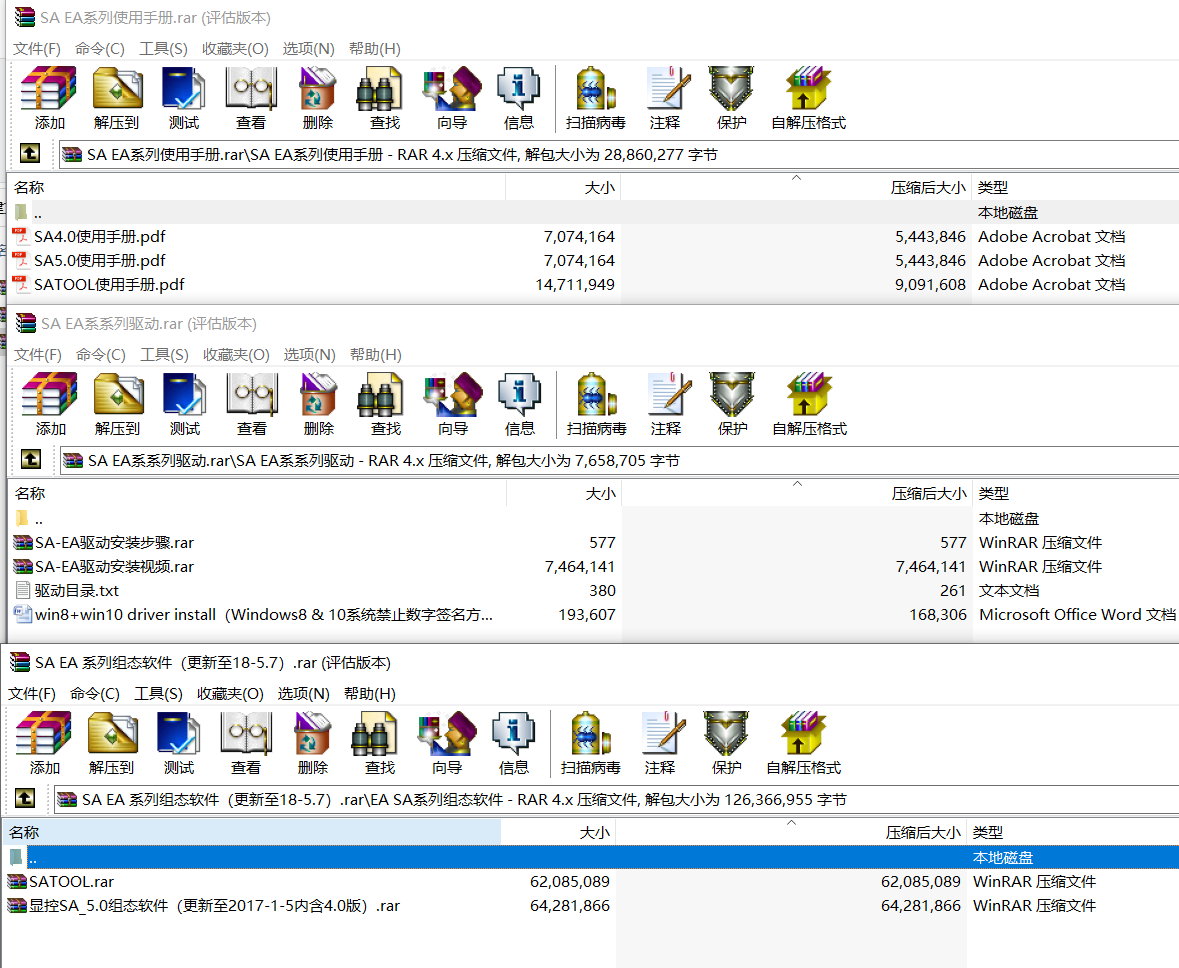Open 帮助(H) menu in the 组态软件 window
This screenshot has height=968, width=1179.
click(369, 694)
